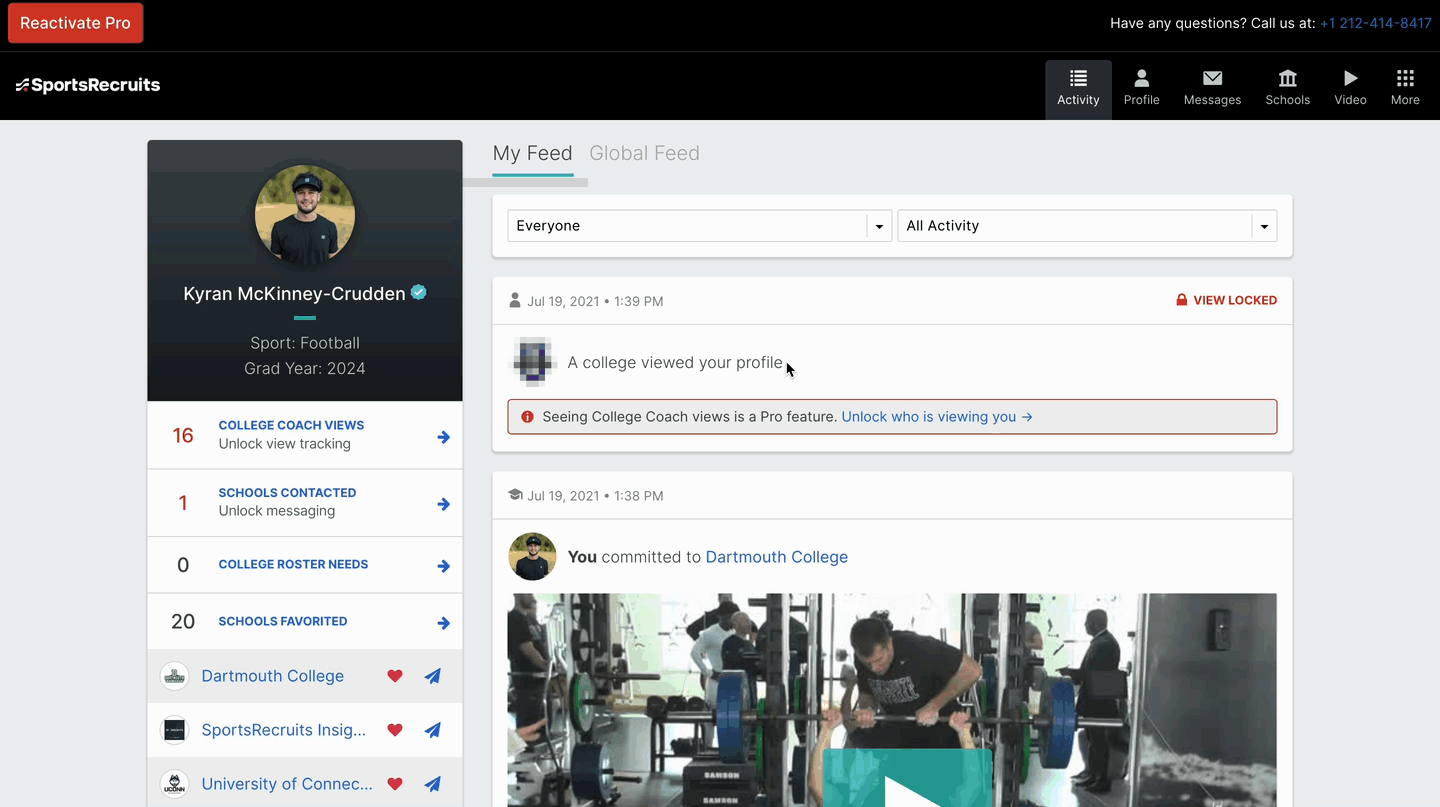
Task: Click the Schools Favorited label
Action: pyautogui.click(x=283, y=621)
